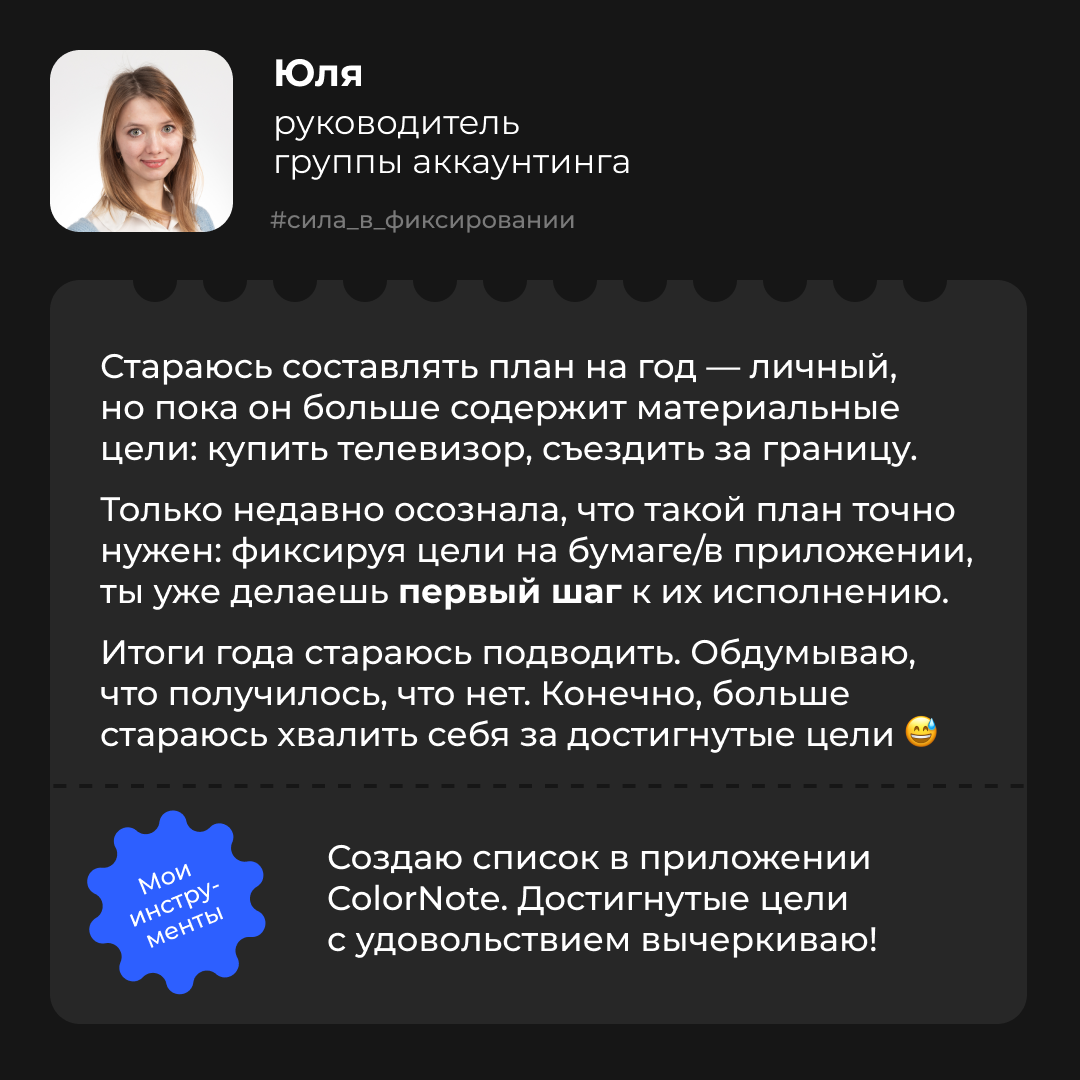Click the line starting Только недавно осознала

[528, 510]
